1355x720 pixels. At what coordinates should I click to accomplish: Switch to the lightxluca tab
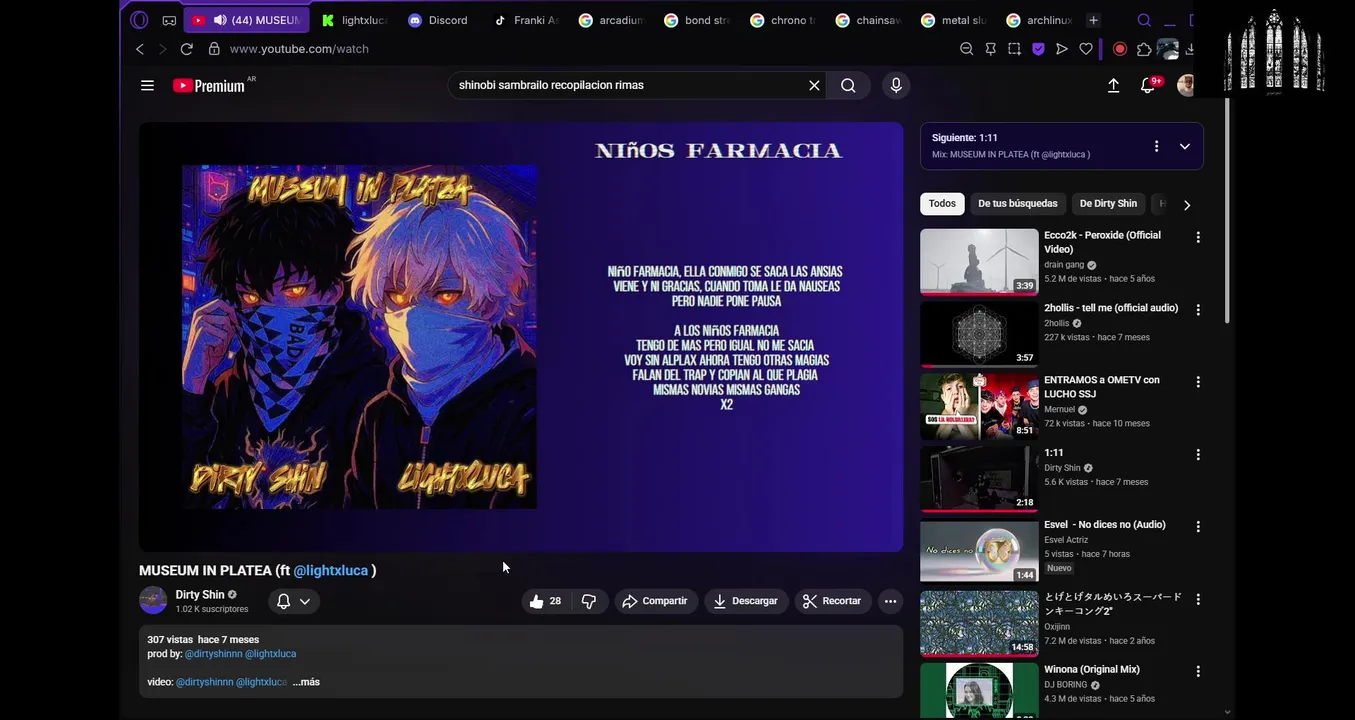pyautogui.click(x=355, y=20)
